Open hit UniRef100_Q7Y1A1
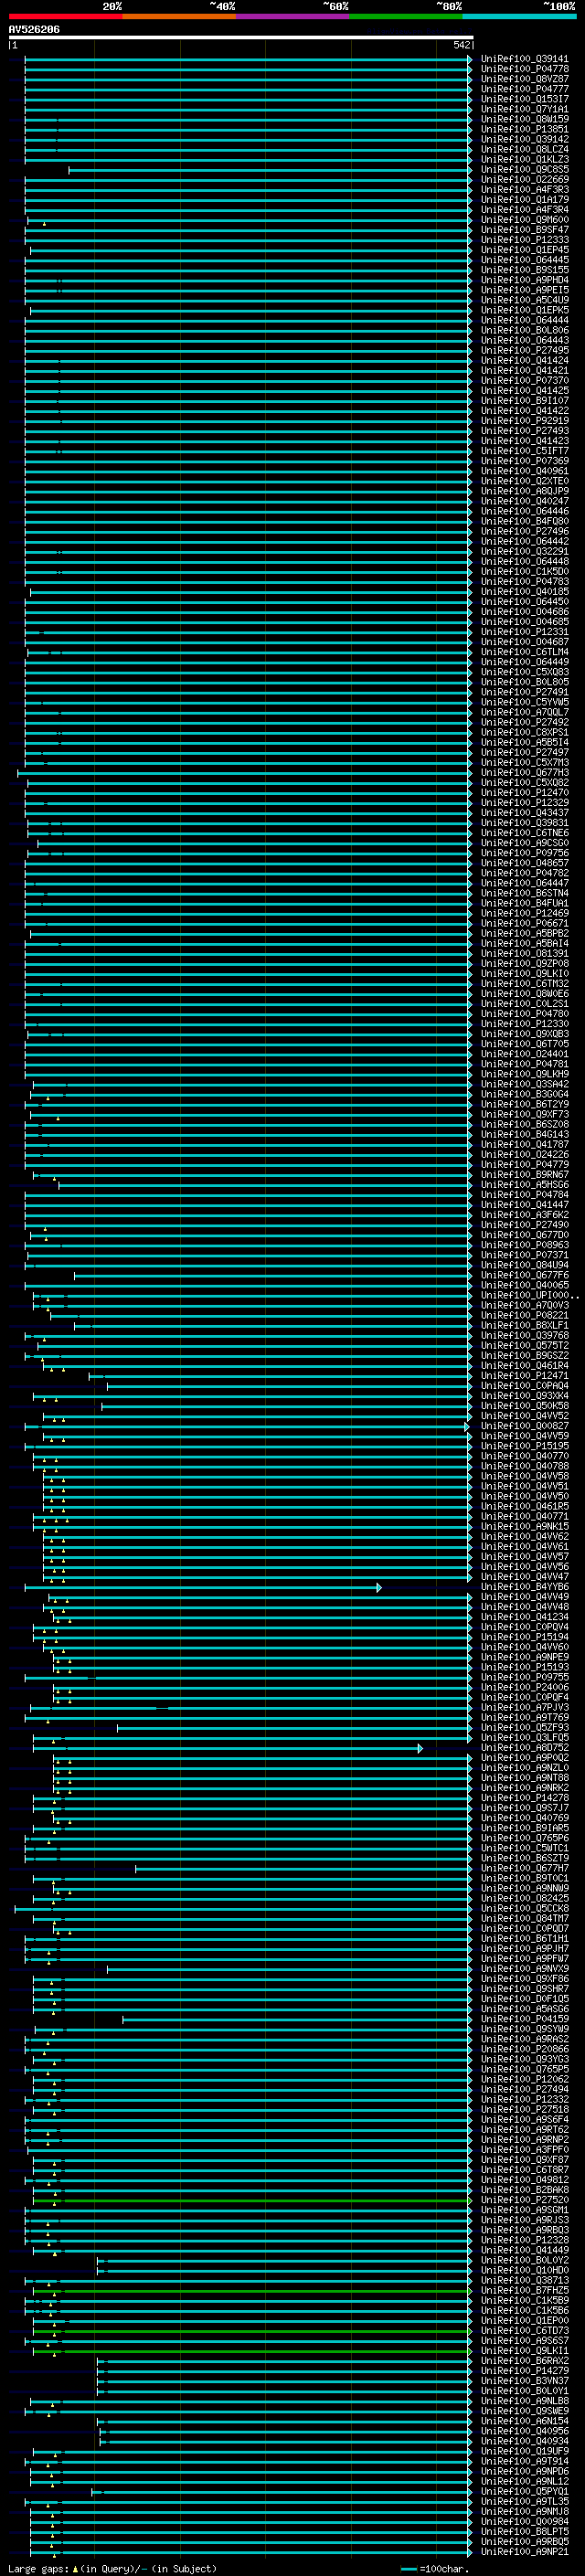This screenshot has width=585, height=2576. [524, 109]
